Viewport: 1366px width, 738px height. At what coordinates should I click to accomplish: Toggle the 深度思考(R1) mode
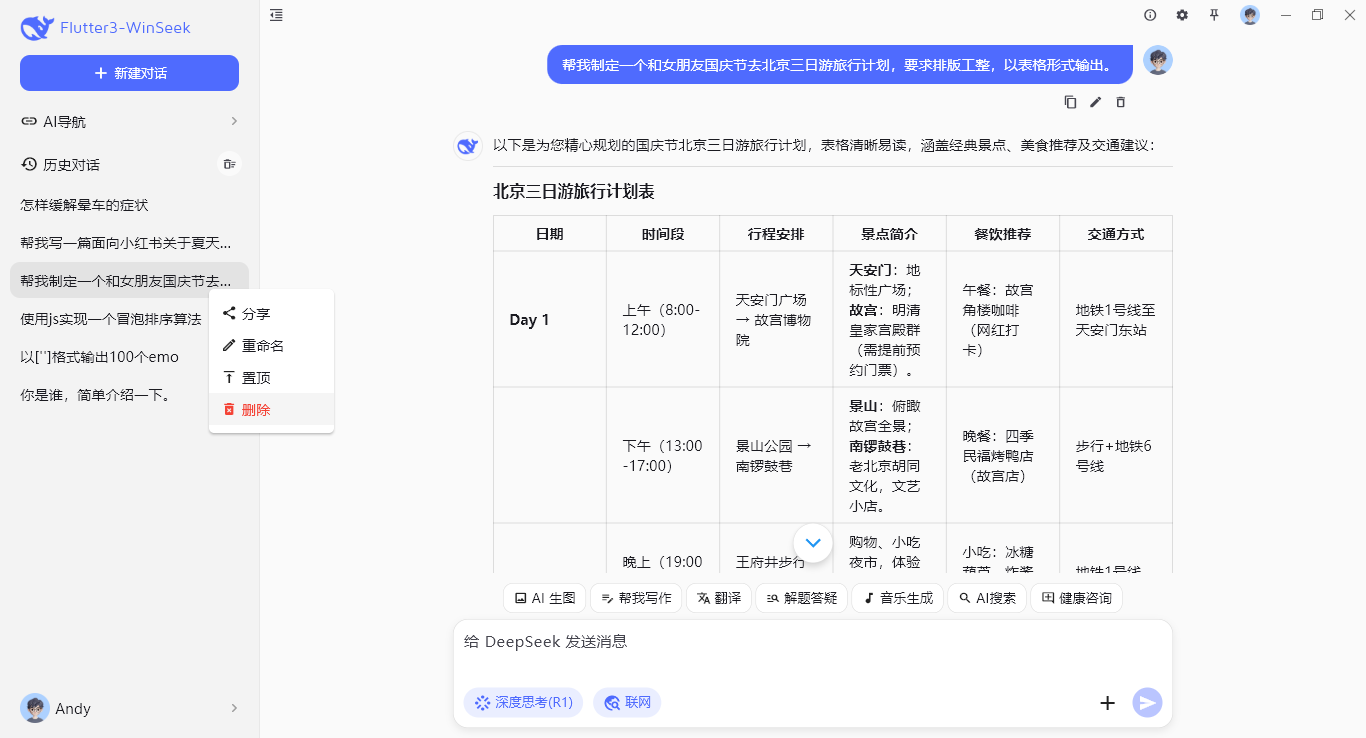522,702
